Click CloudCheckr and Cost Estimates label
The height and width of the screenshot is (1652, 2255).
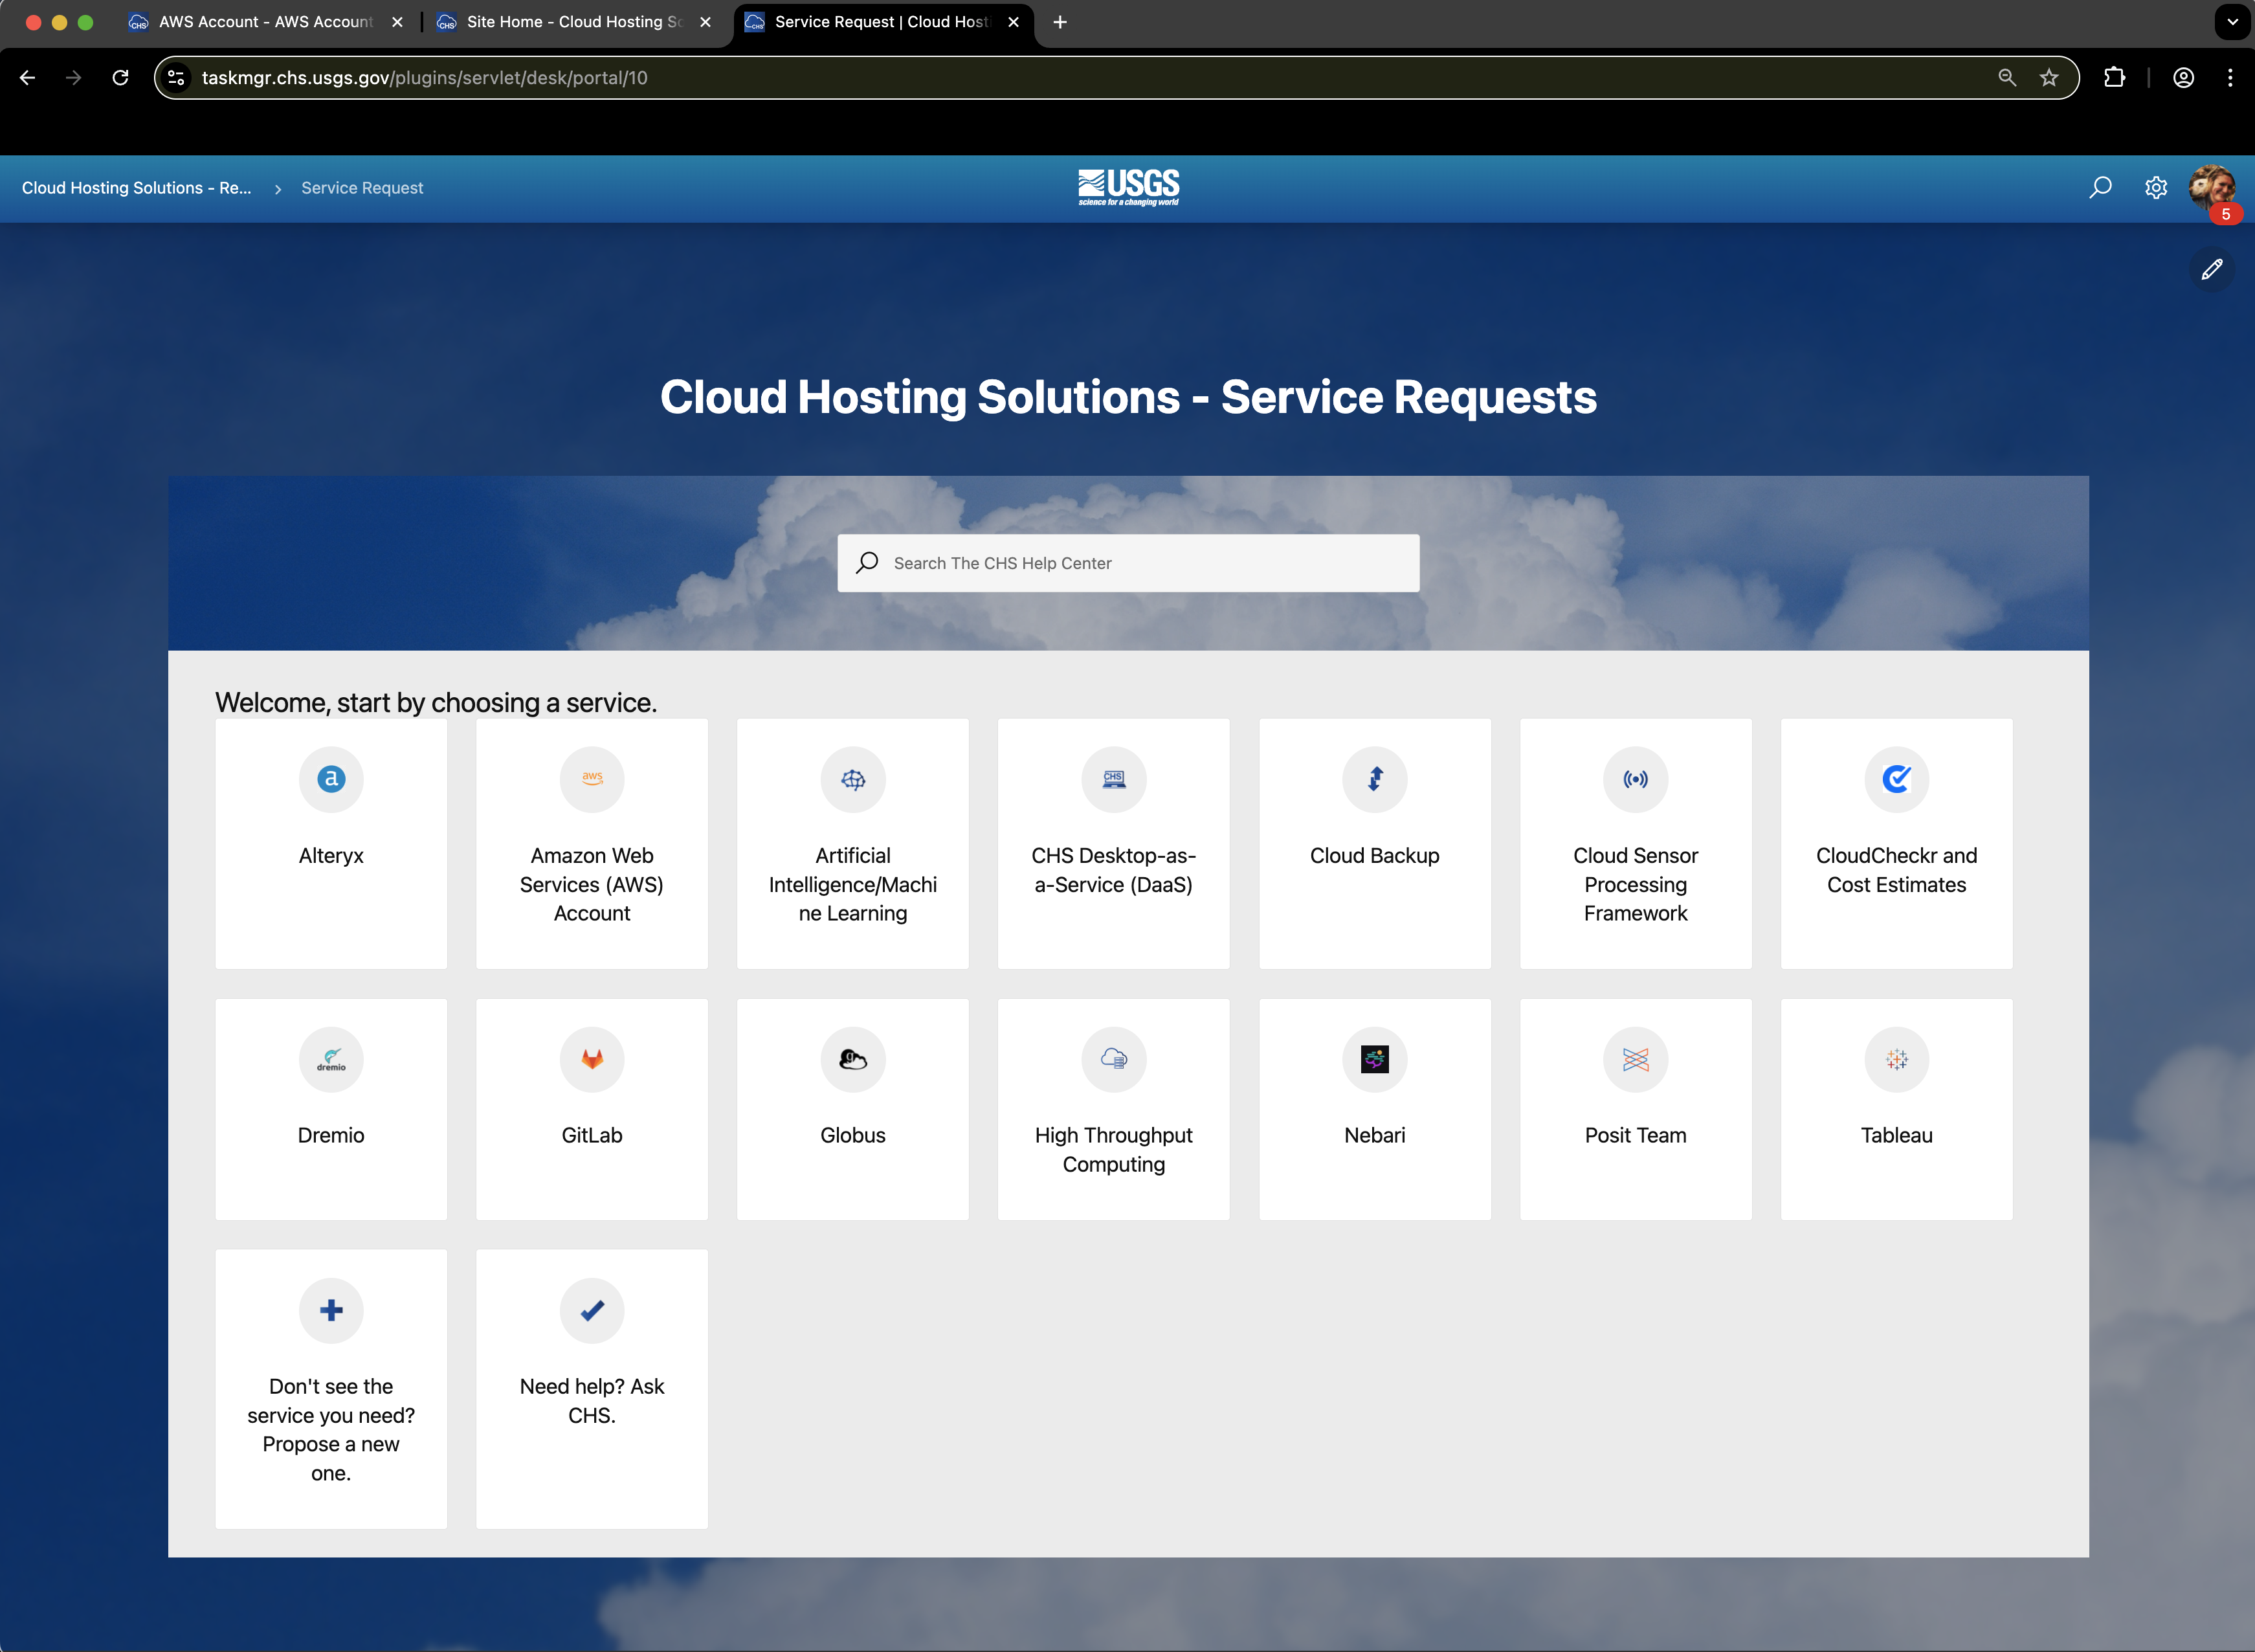coord(1897,870)
